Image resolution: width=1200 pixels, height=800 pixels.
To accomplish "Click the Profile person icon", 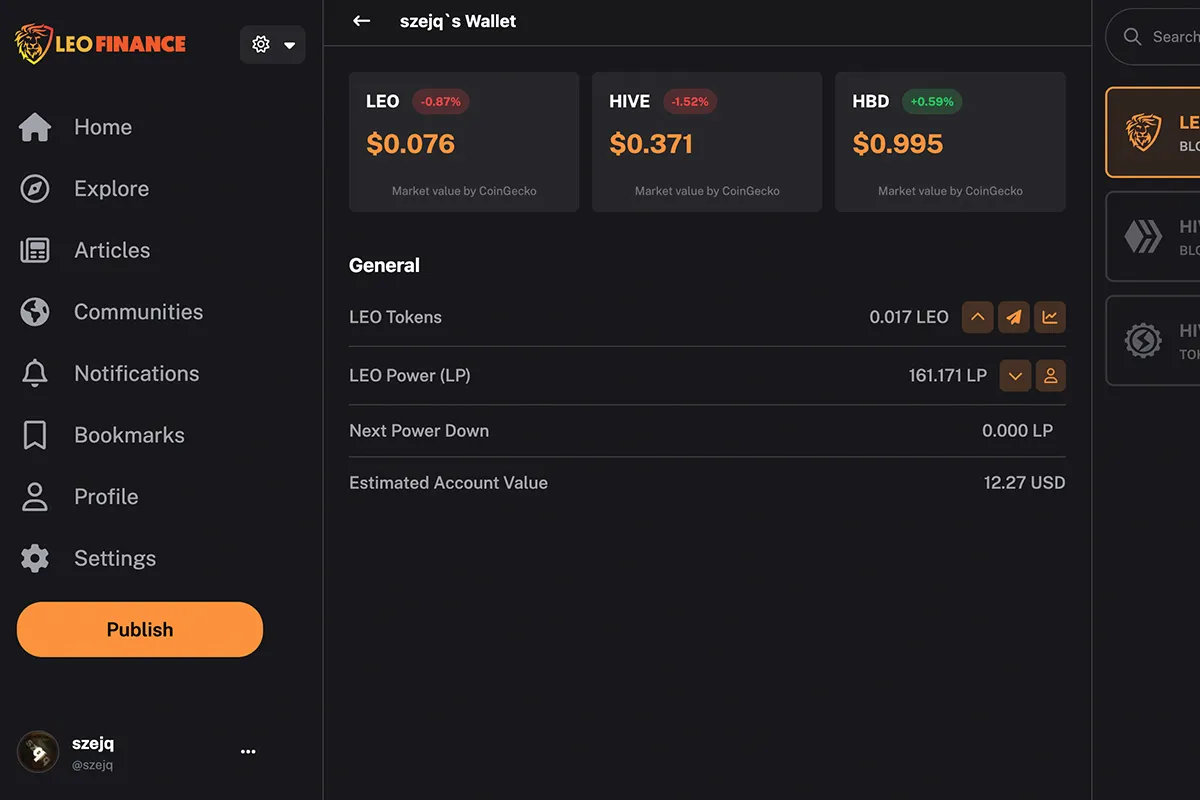I will 35,497.
